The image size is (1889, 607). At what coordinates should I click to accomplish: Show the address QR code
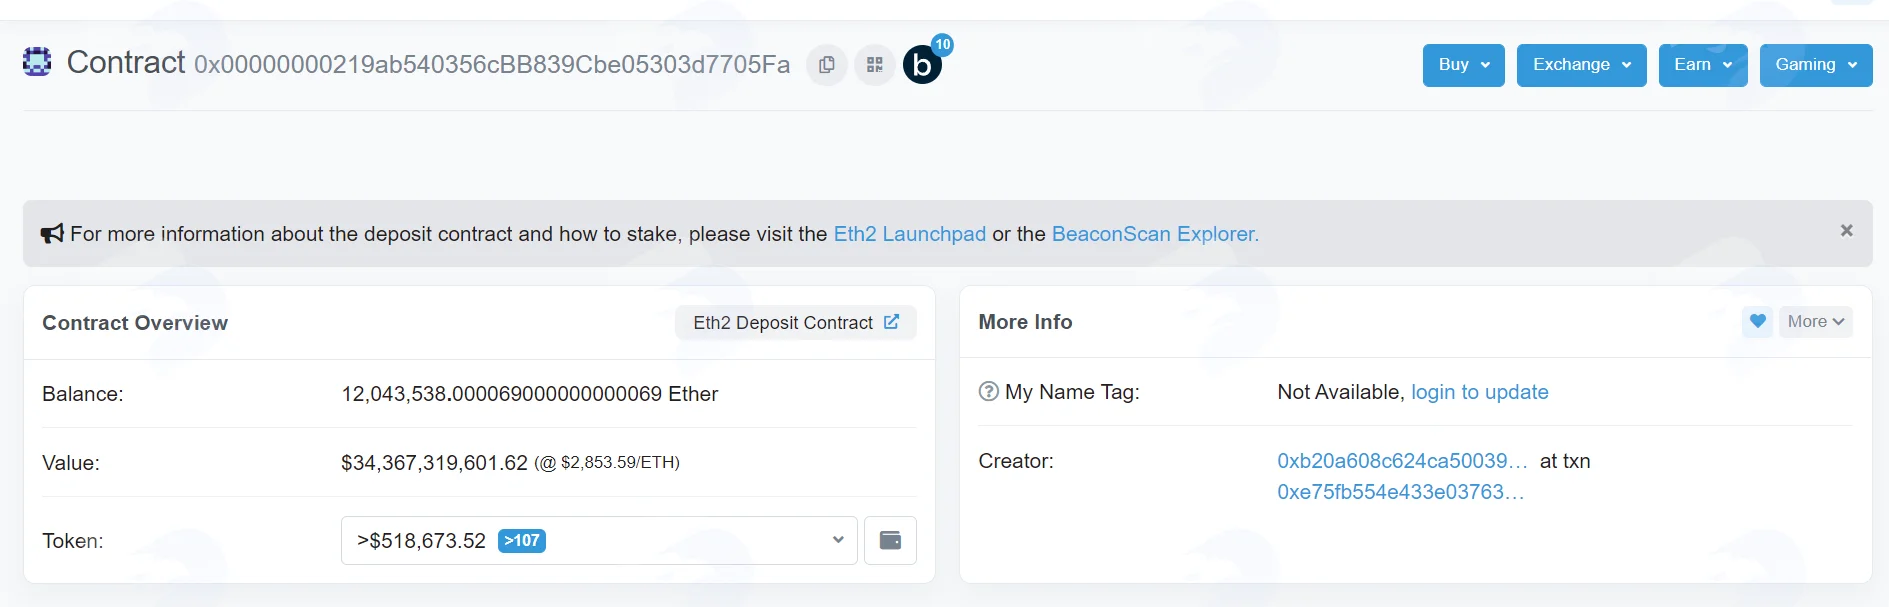875,65
